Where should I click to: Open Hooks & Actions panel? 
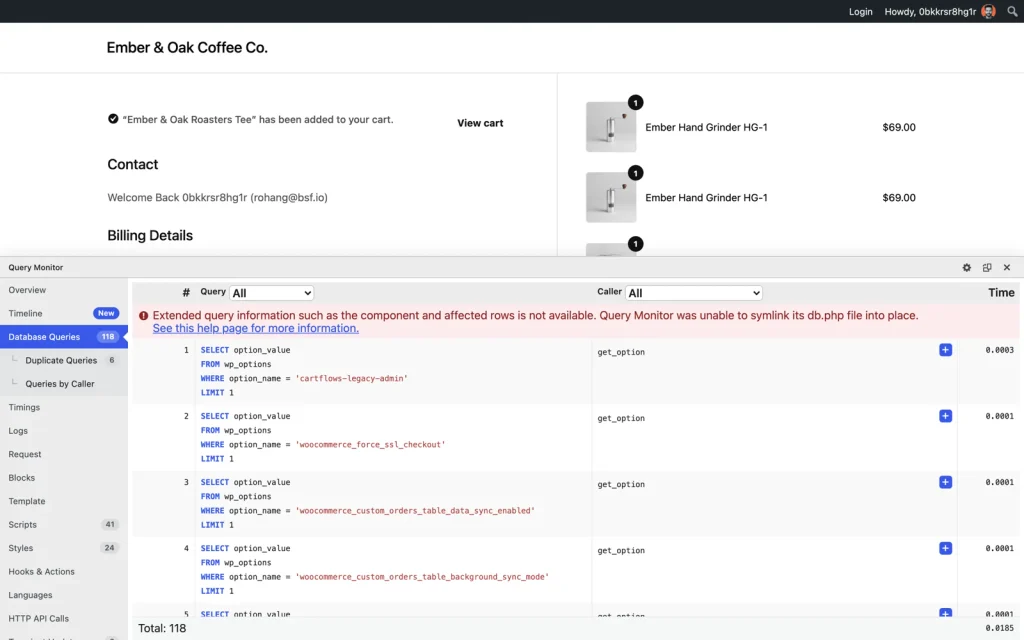click(42, 572)
